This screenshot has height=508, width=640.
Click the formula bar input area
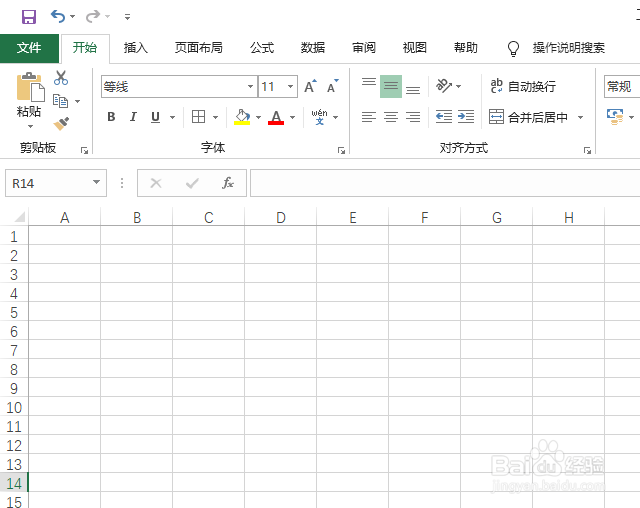click(x=445, y=183)
